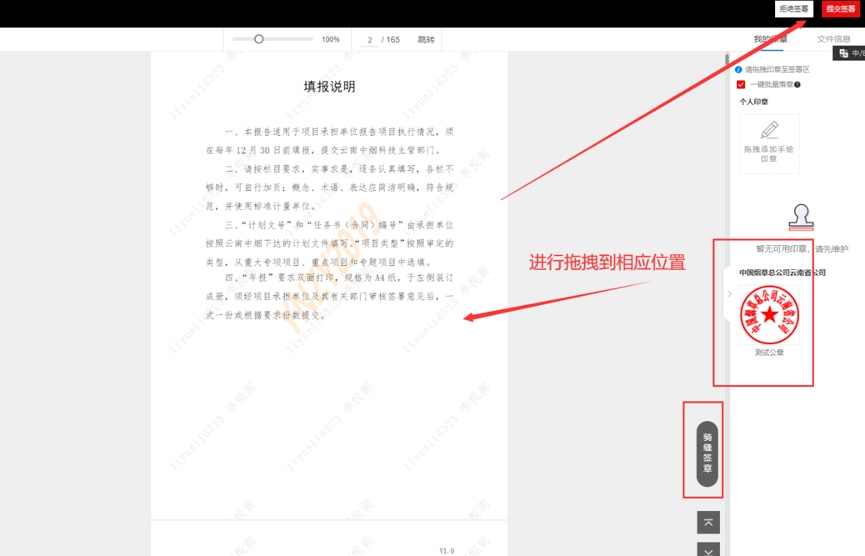
Task: Click the zoom slider handle
Action: 259,39
